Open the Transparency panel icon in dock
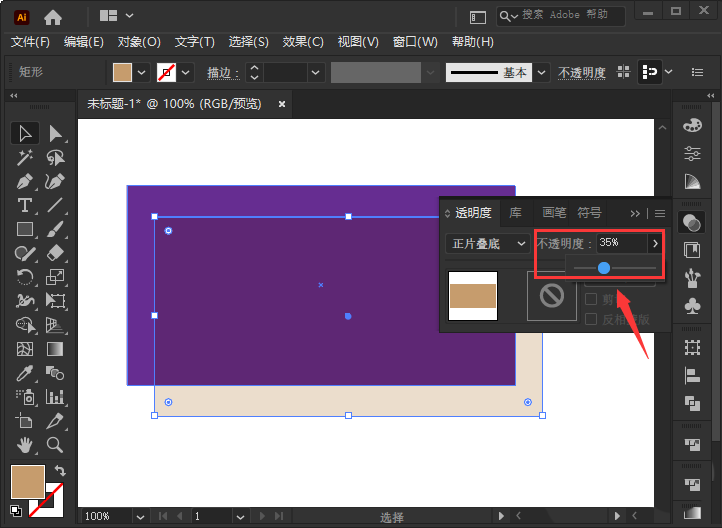This screenshot has width=722, height=528. pyautogui.click(x=692, y=223)
